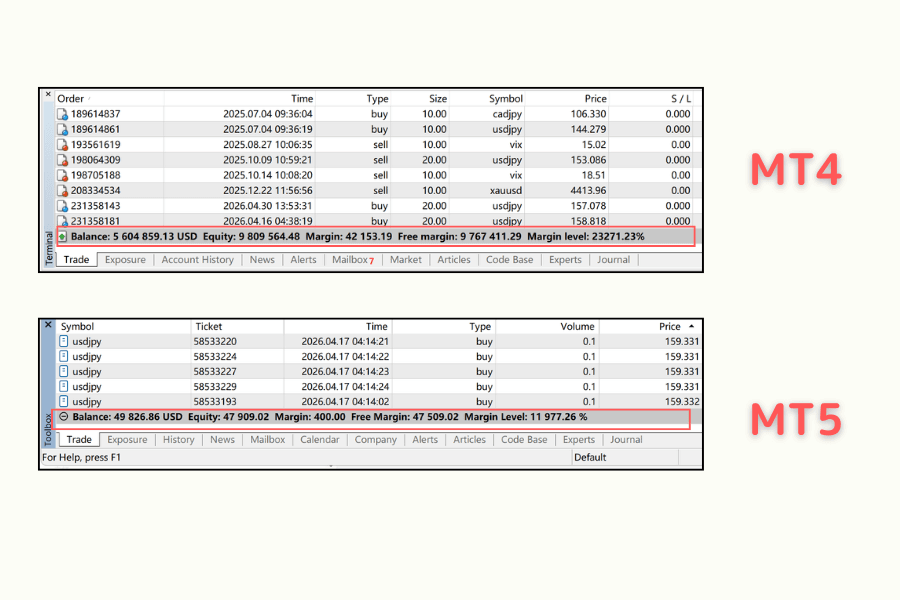Click MT5 price 159.332

pos(682,401)
